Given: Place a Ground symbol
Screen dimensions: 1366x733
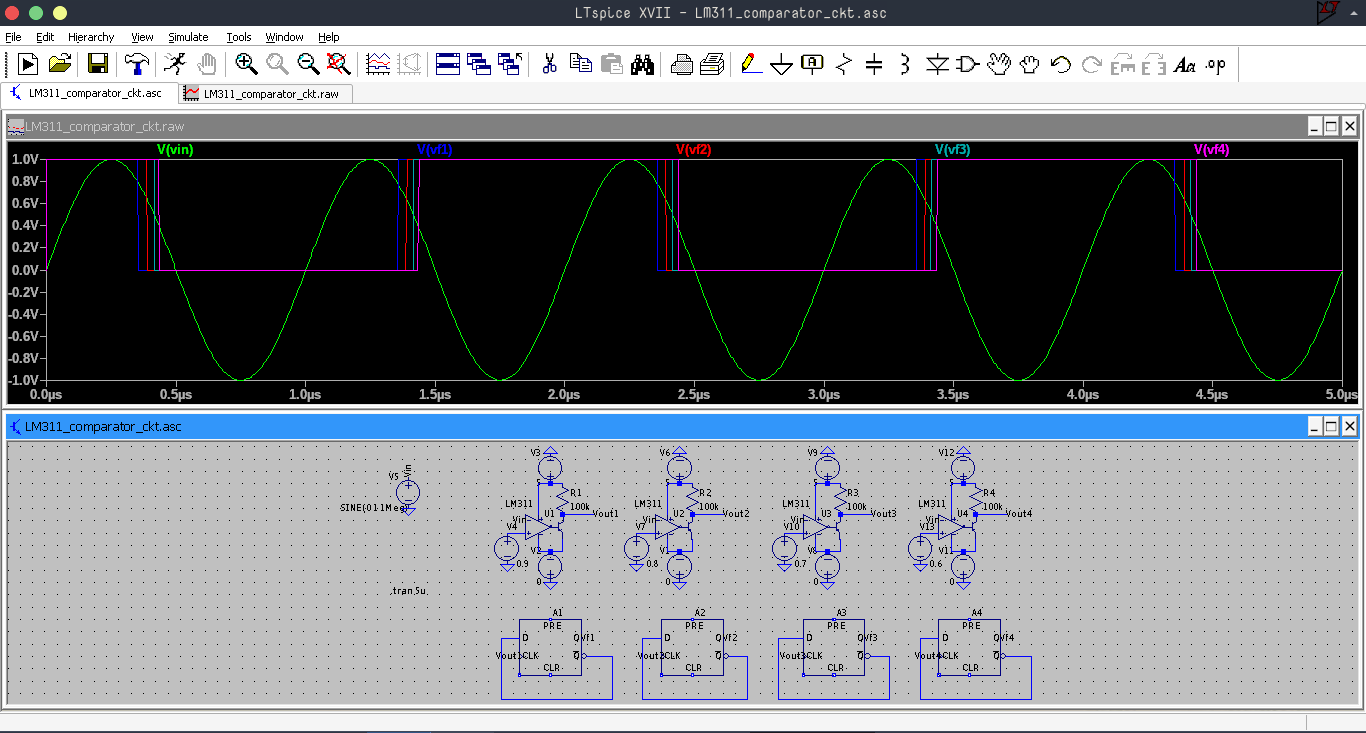Looking at the screenshot, I should (782, 65).
